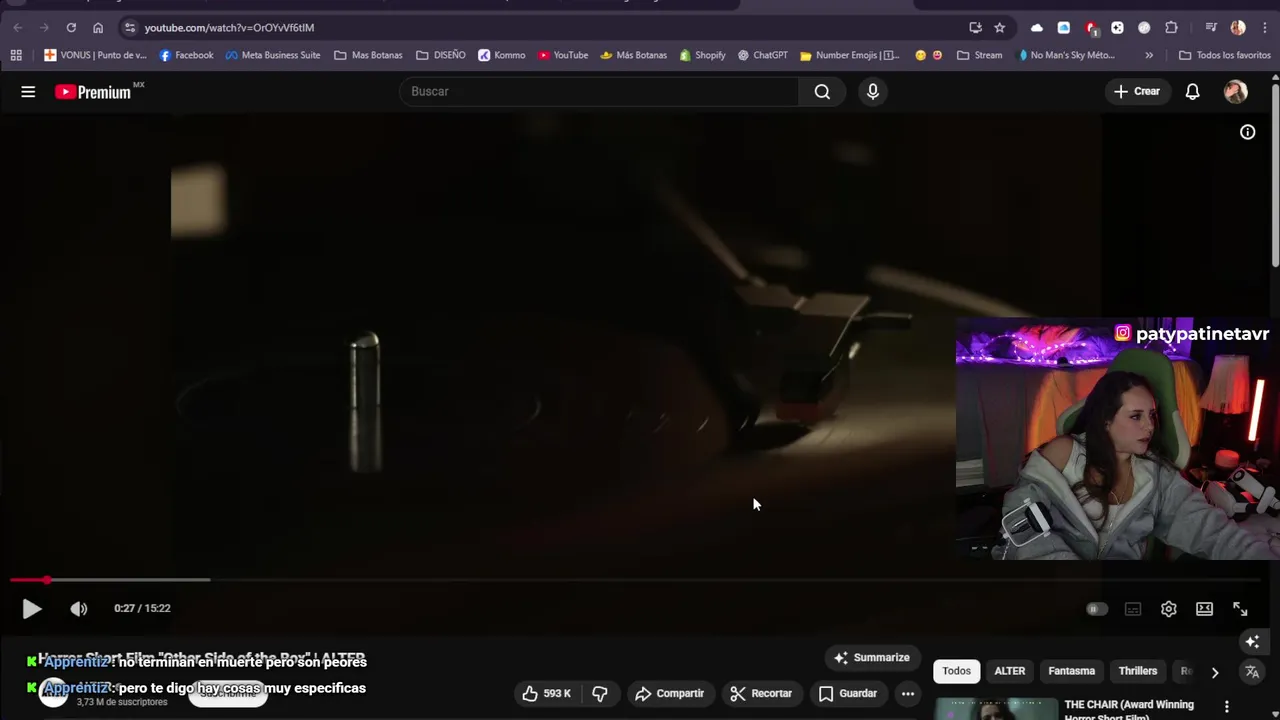Viewport: 1280px width, 720px height.
Task: Open options for THE CHAIR video
Action: [x=1227, y=708]
